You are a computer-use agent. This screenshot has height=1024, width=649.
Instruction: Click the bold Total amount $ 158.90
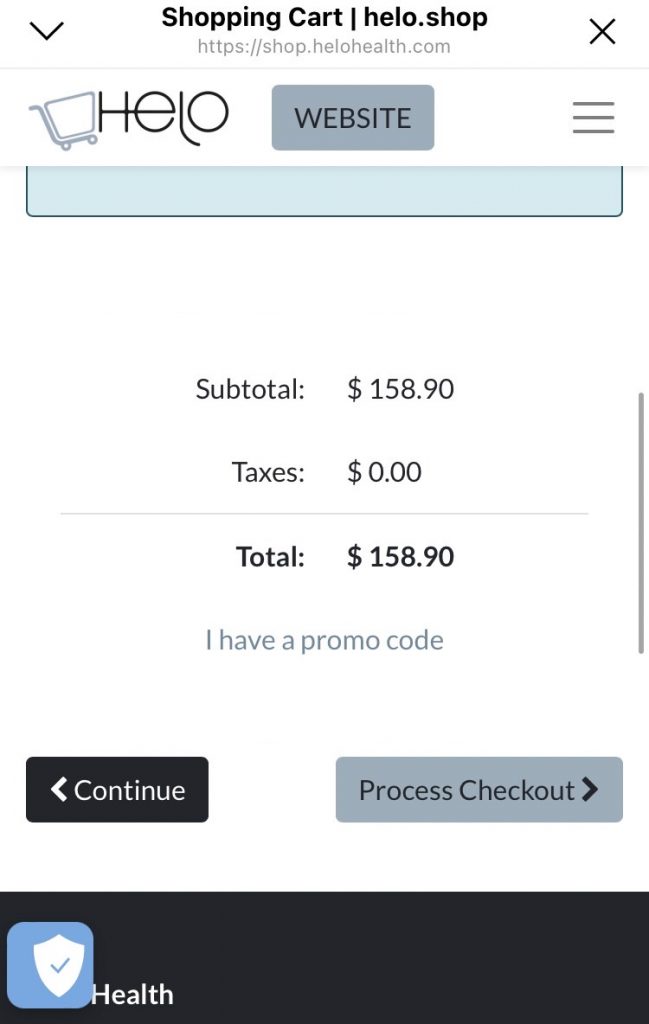pyautogui.click(x=400, y=557)
